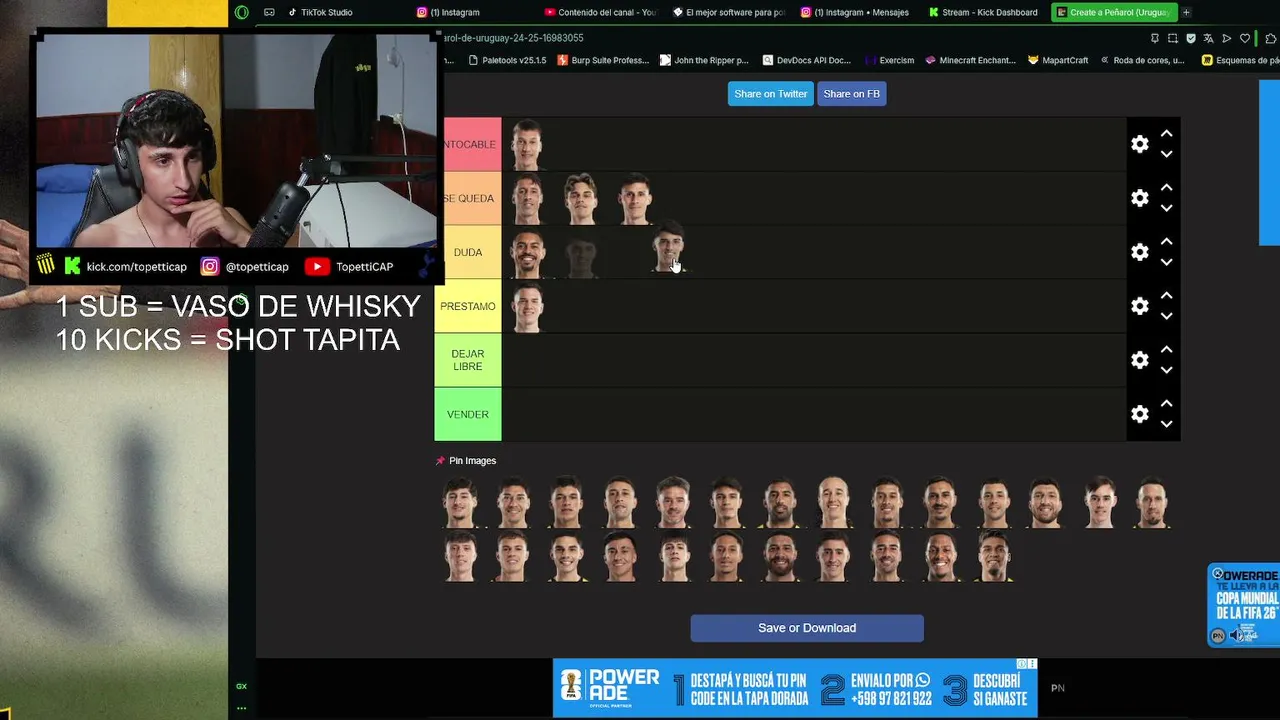Open Roda de cores bookmark
This screenshot has height=720, width=1280.
[1142, 60]
